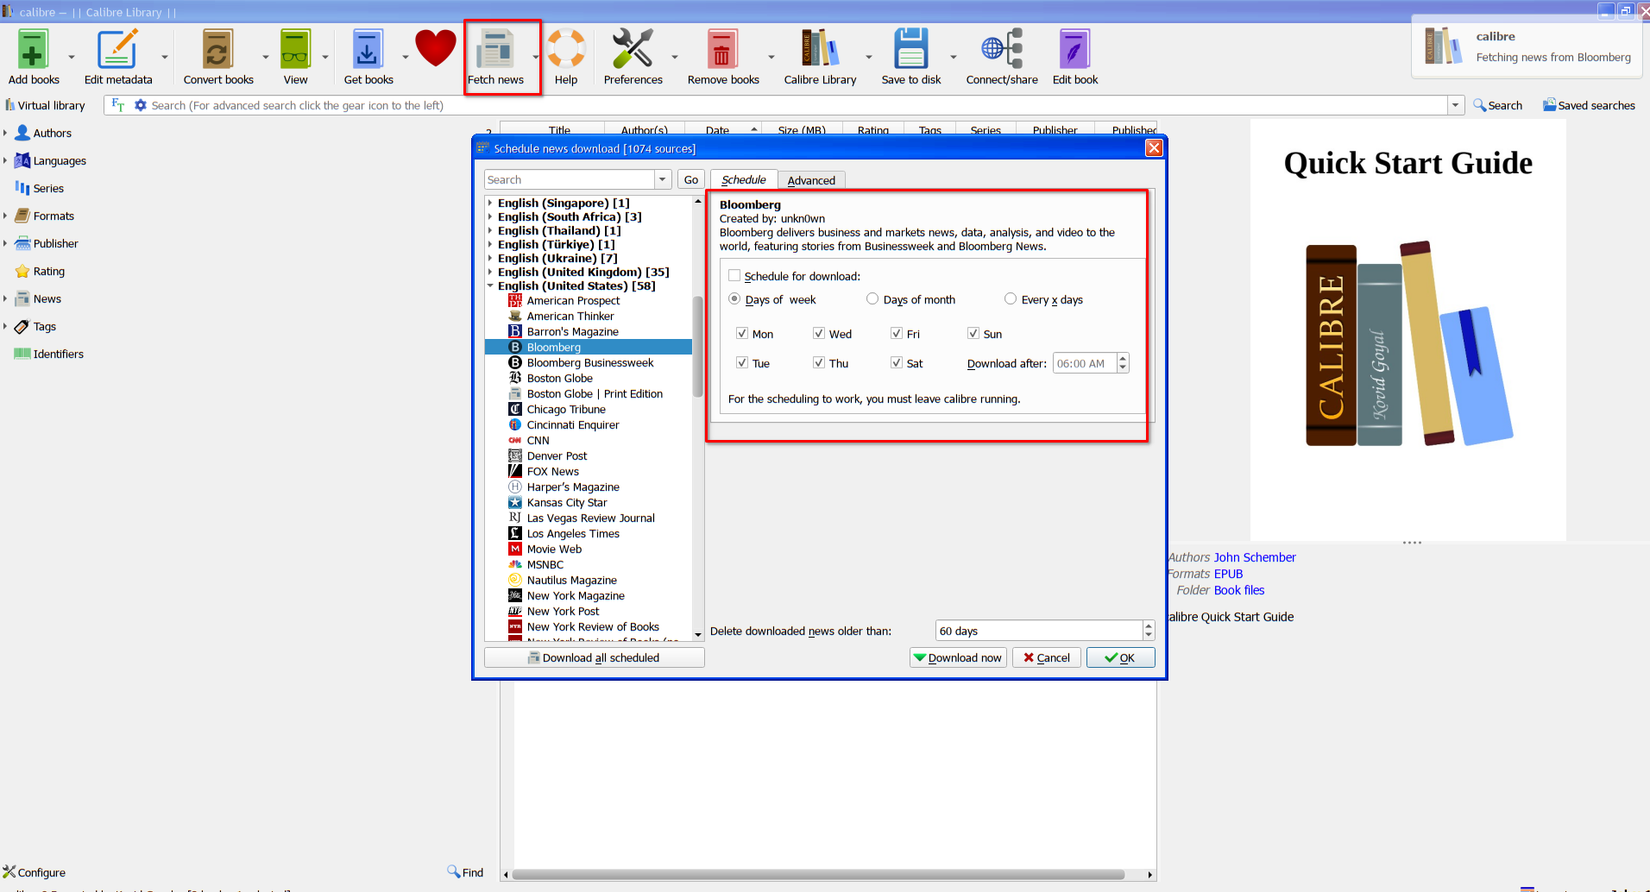The height and width of the screenshot is (892, 1650).
Task: Switch to the Advanced tab
Action: pyautogui.click(x=811, y=180)
